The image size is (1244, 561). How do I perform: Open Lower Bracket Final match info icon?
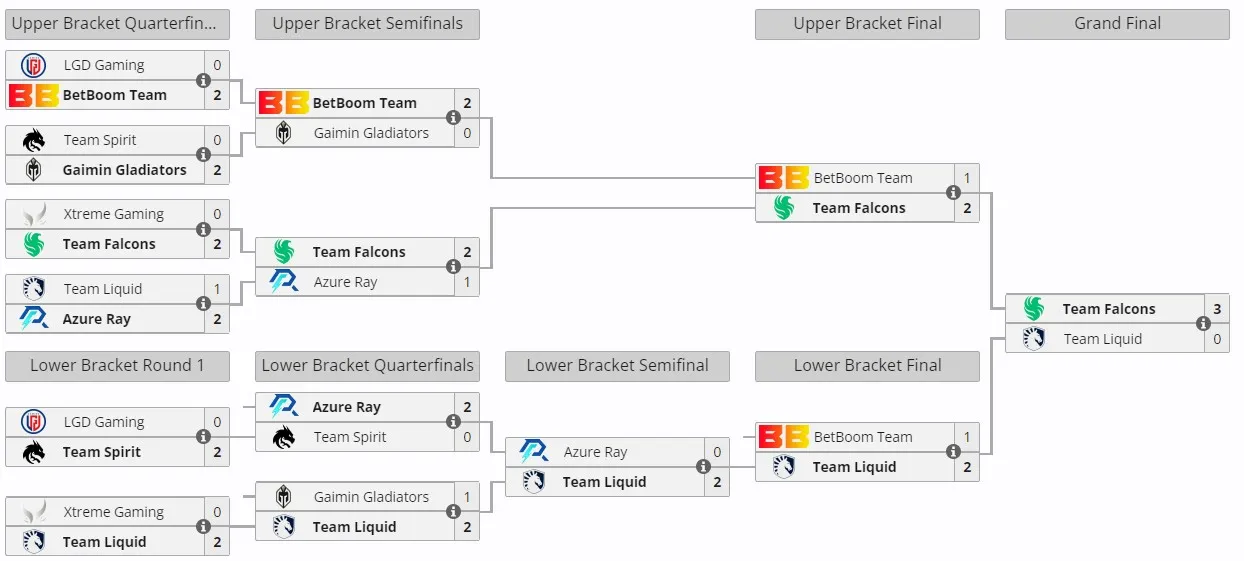coord(953,452)
